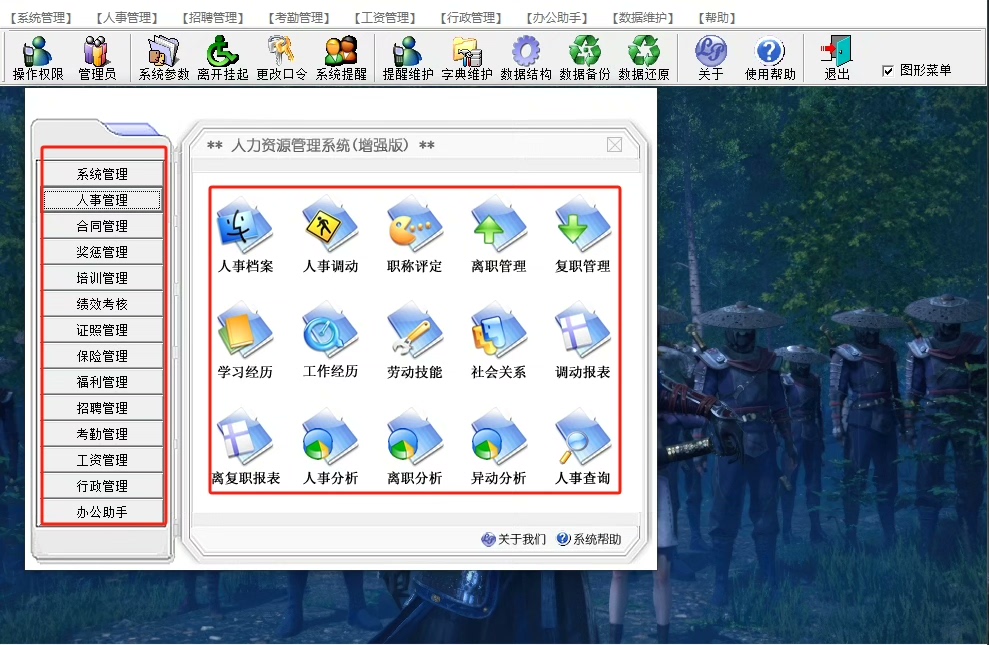Select 招聘管理 in the sidebar
Image resolution: width=989 pixels, height=645 pixels.
102,408
